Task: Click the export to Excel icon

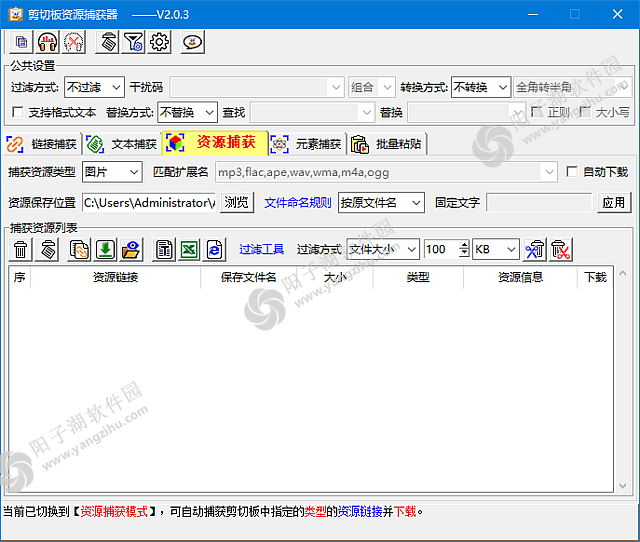Action: (189, 249)
